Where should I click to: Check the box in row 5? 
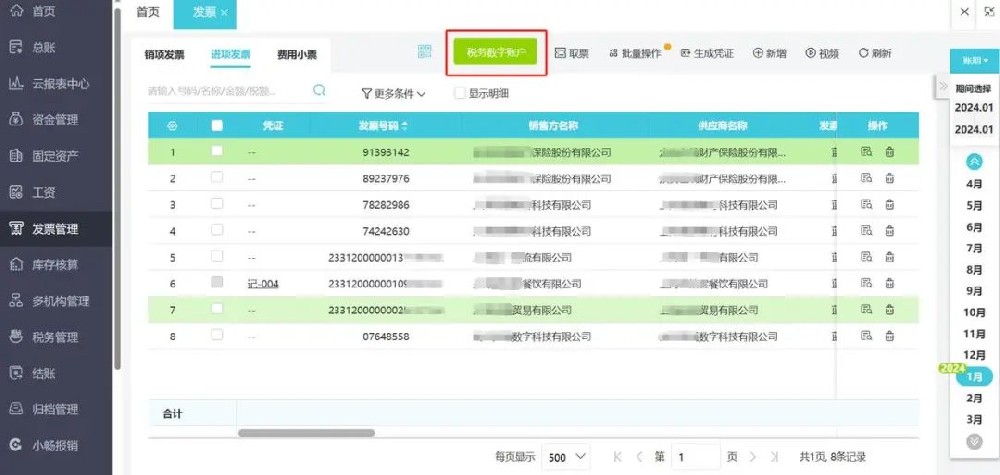[x=217, y=256]
